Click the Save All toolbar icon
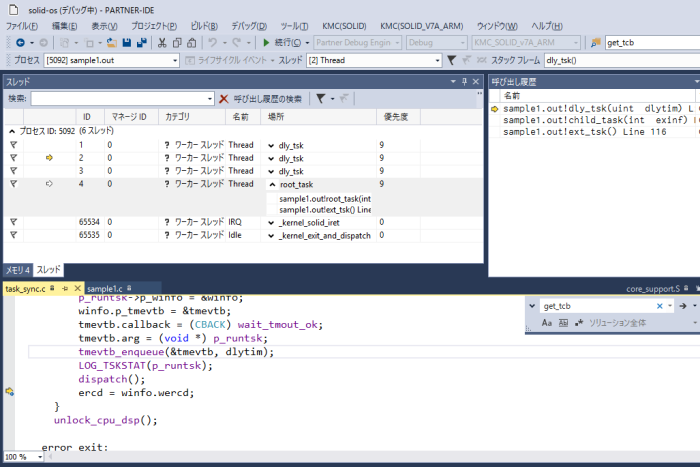Image resolution: width=700 pixels, height=467 pixels. [x=142, y=43]
